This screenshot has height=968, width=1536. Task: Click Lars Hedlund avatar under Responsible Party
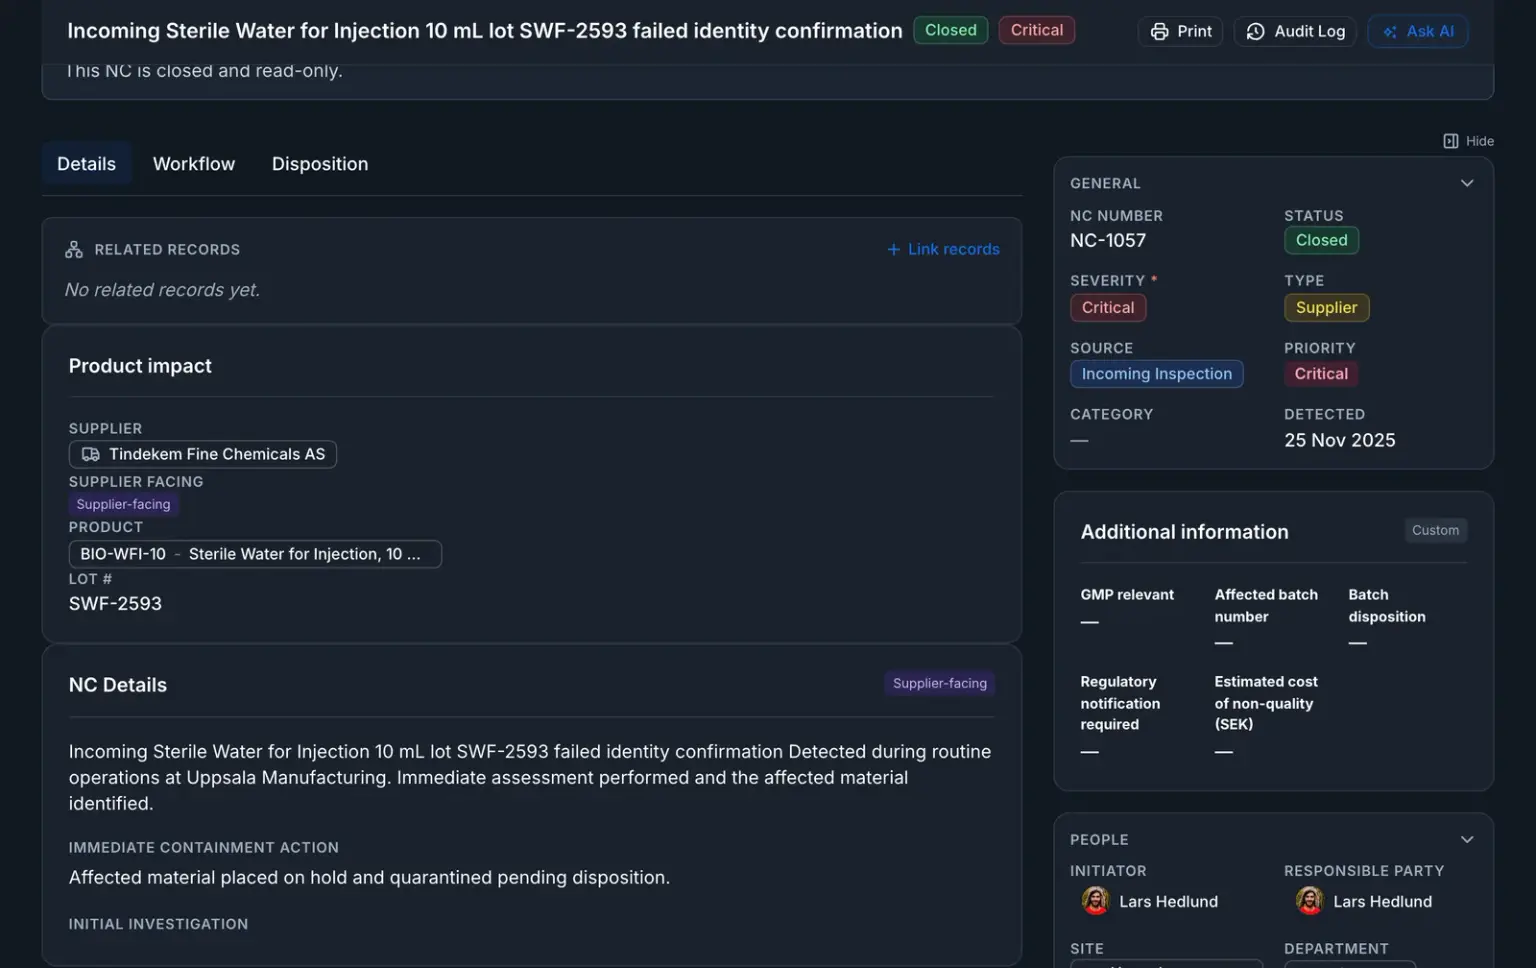[x=1310, y=901]
